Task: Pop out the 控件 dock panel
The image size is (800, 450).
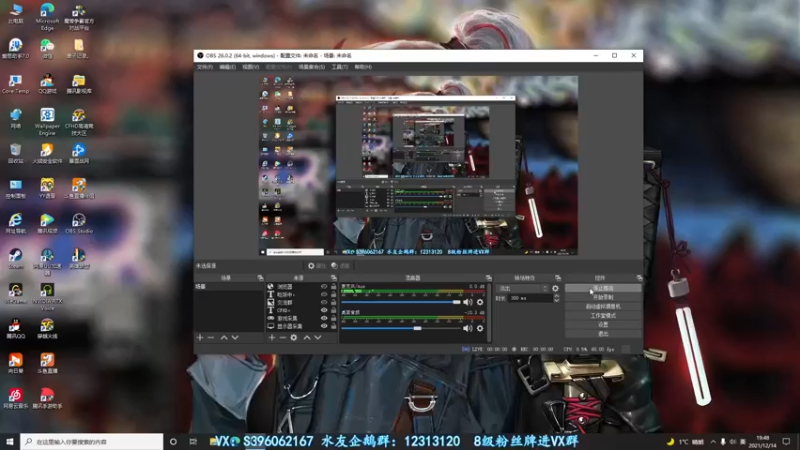Action: (x=639, y=278)
